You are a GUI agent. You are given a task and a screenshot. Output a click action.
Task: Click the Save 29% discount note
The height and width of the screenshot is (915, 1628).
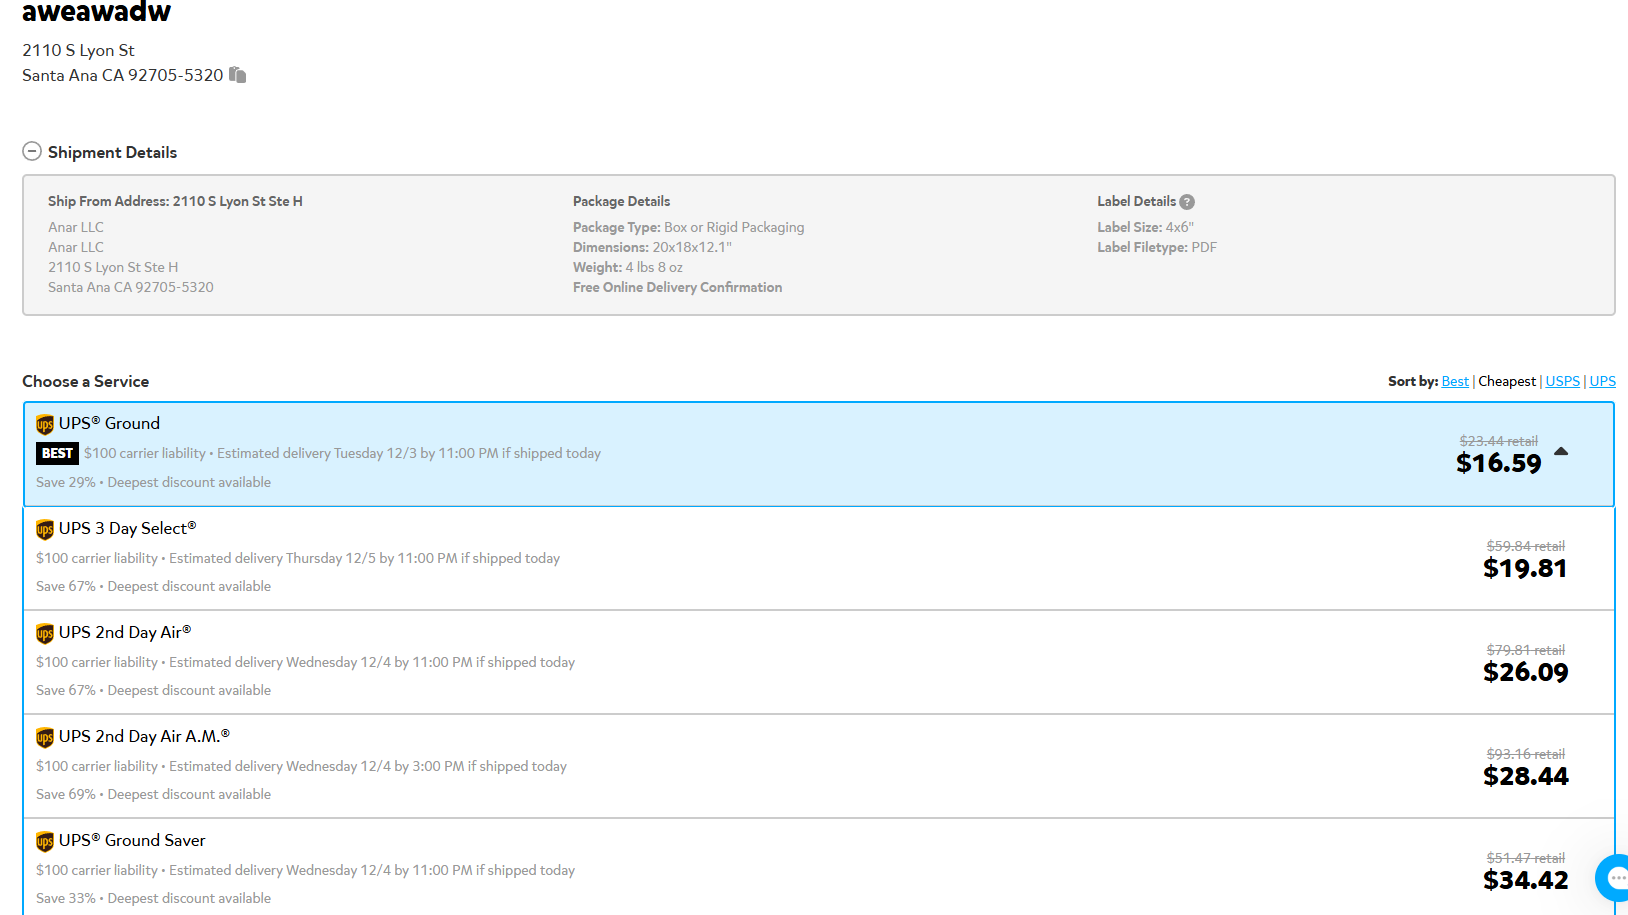click(x=153, y=482)
